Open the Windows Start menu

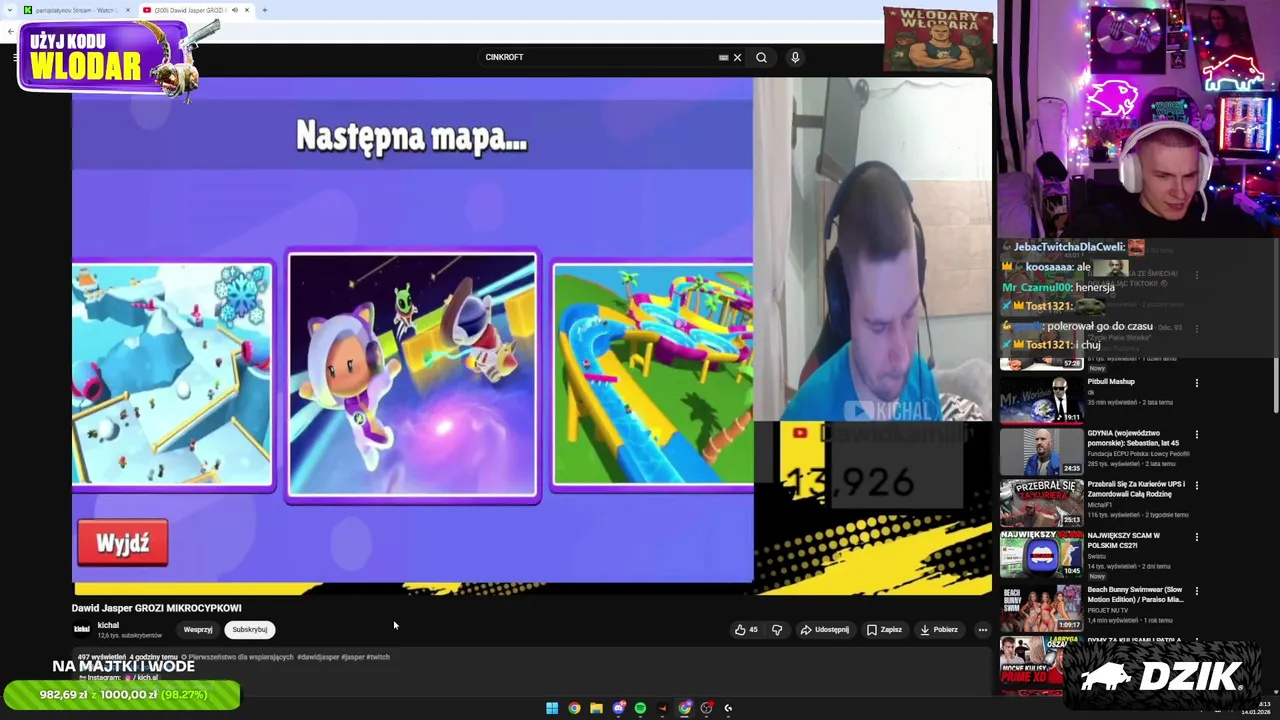click(552, 708)
